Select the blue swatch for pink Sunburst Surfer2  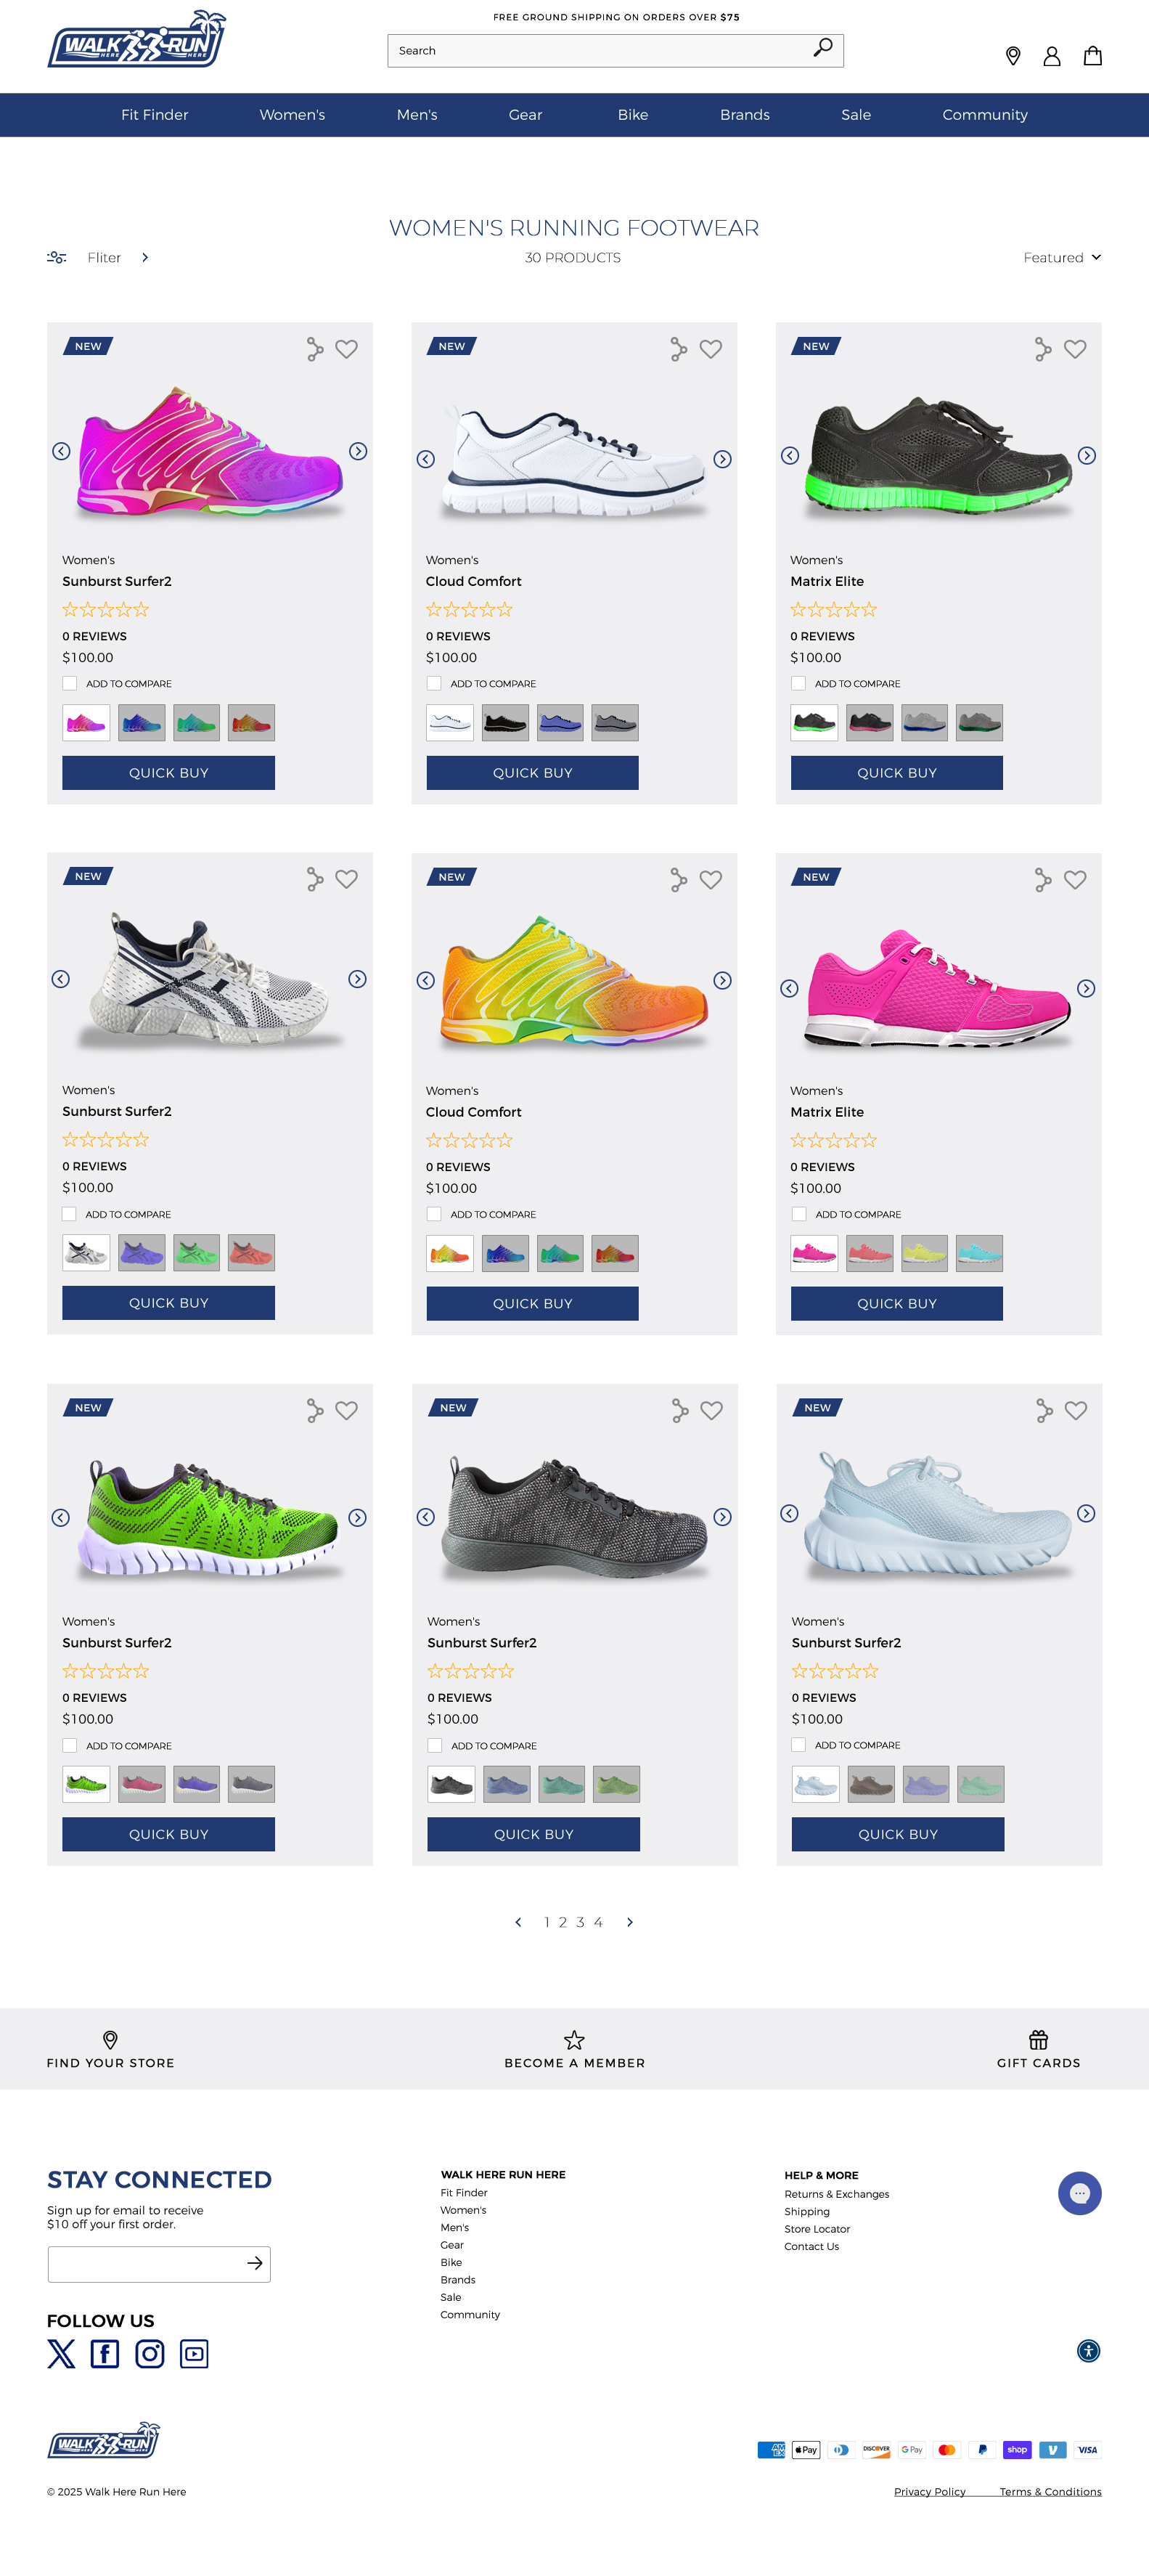point(141,723)
